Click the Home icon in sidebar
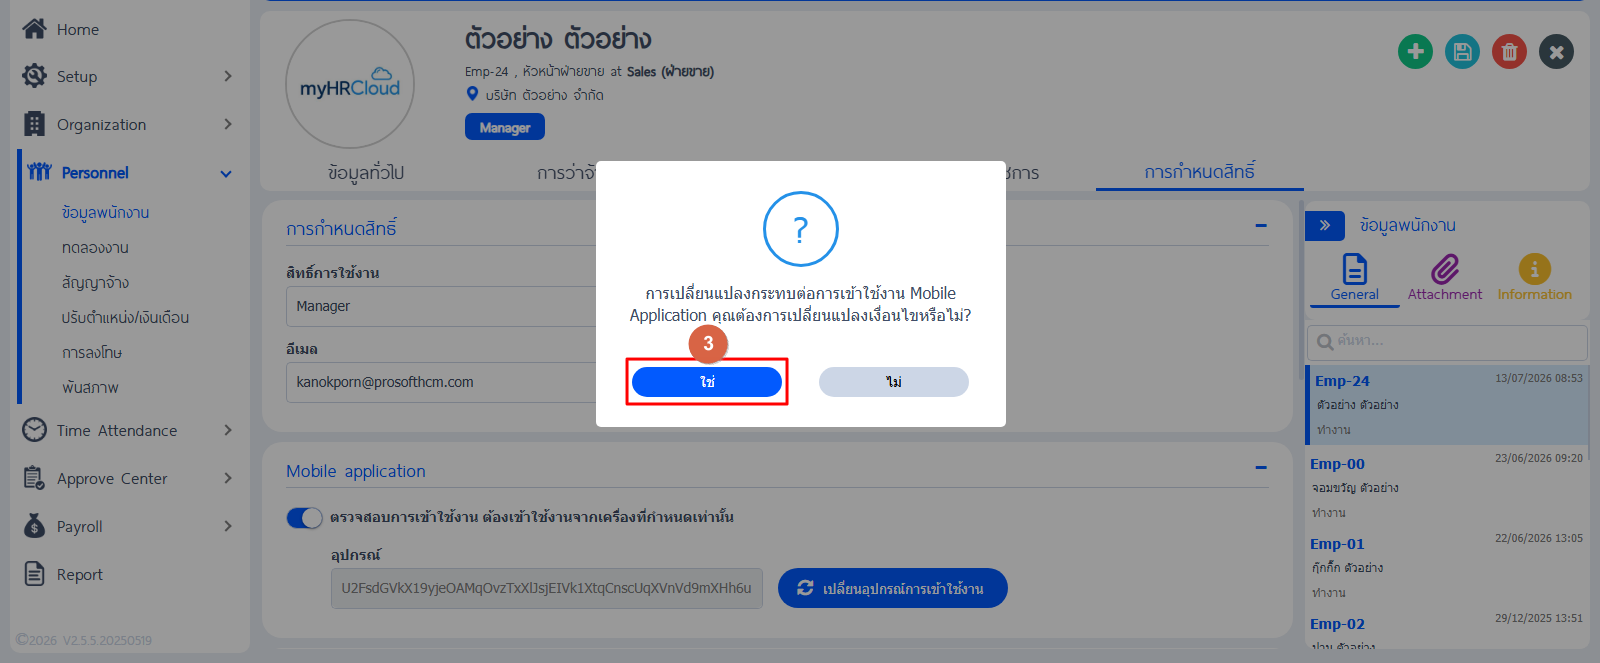1600x663 pixels. [x=35, y=29]
